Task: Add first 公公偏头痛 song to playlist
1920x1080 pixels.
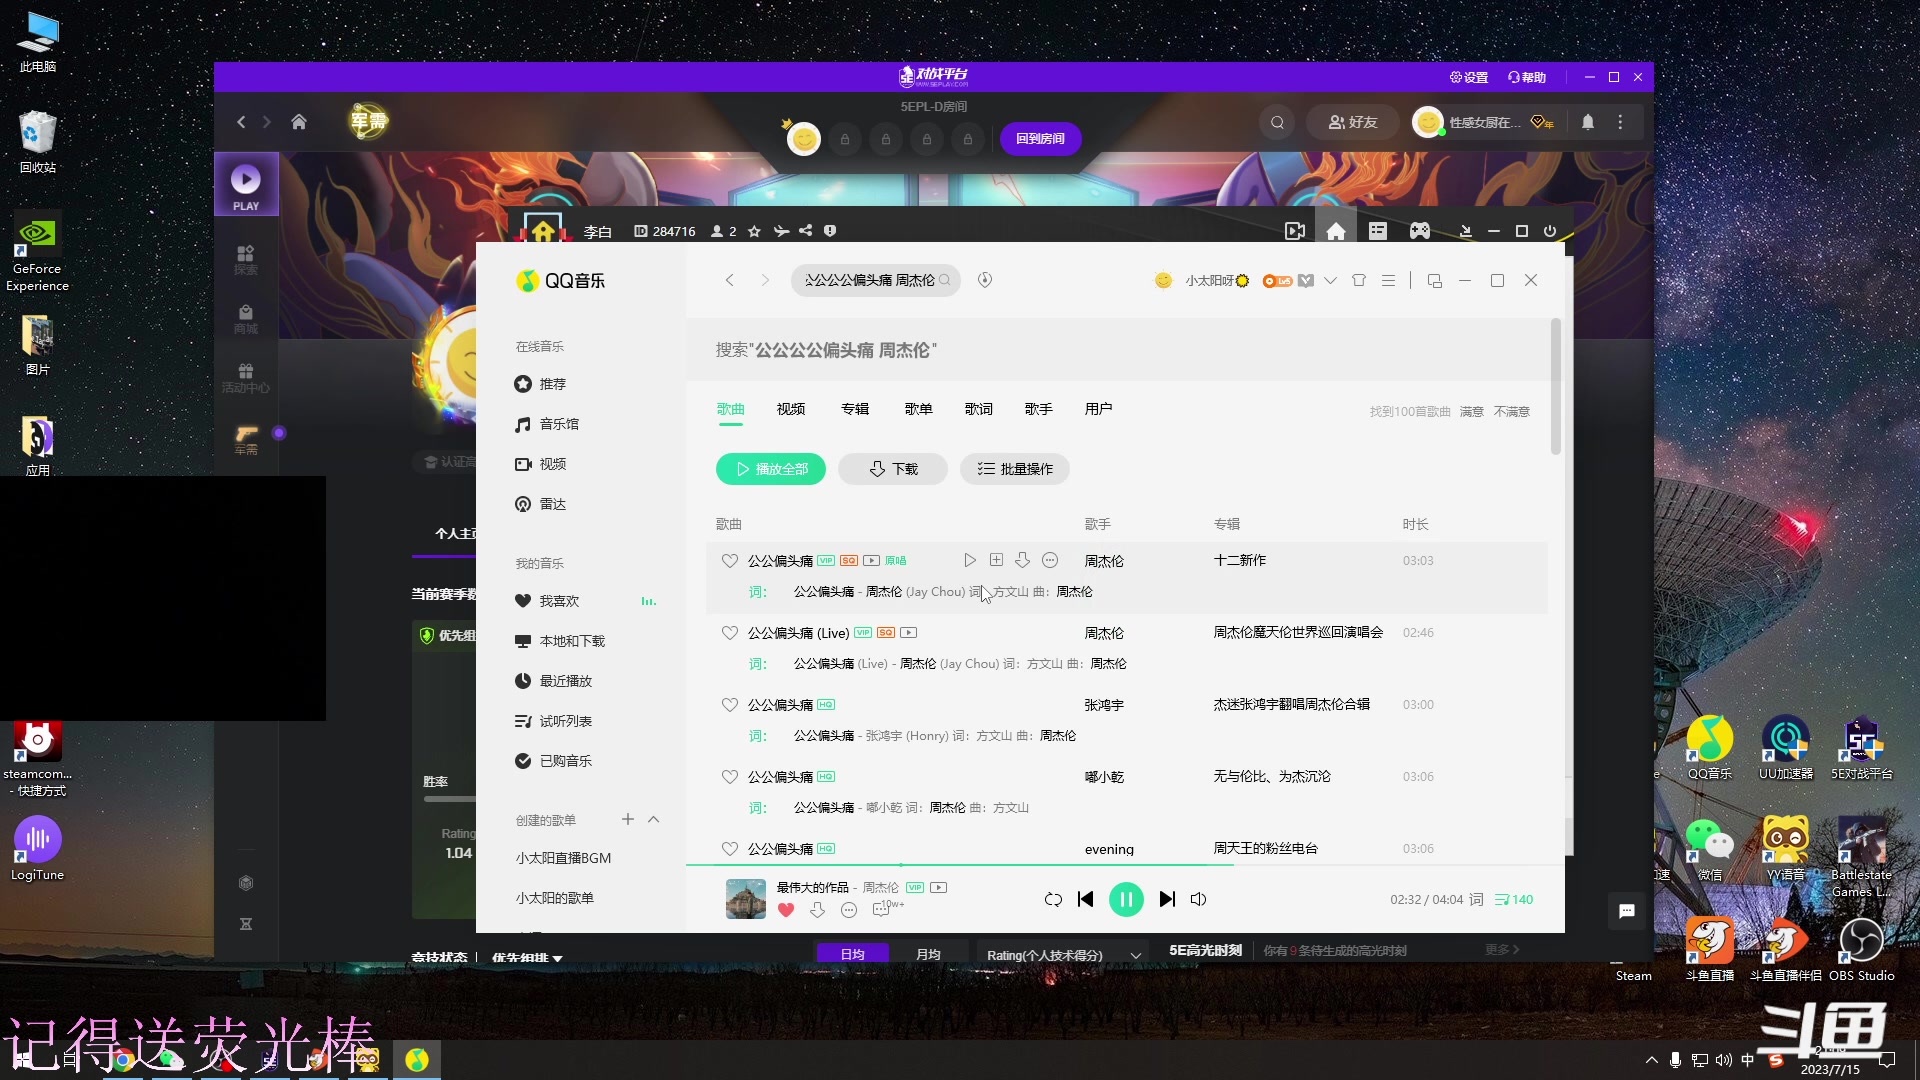Action: point(996,560)
